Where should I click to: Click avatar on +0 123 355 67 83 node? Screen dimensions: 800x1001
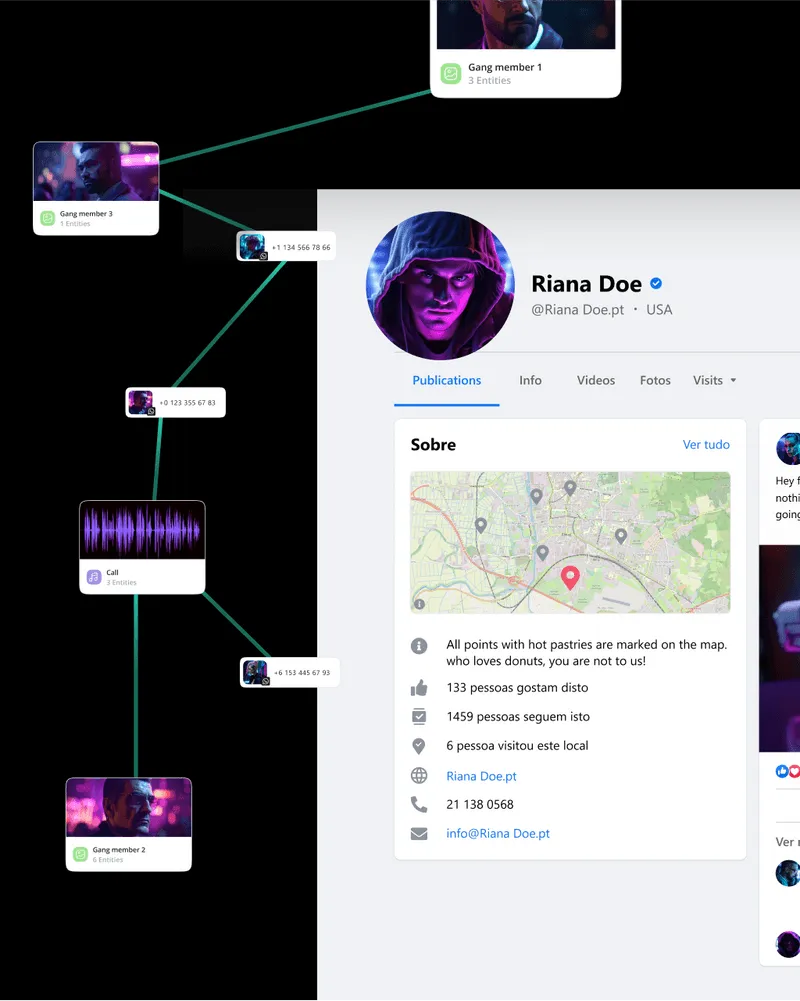(141, 402)
